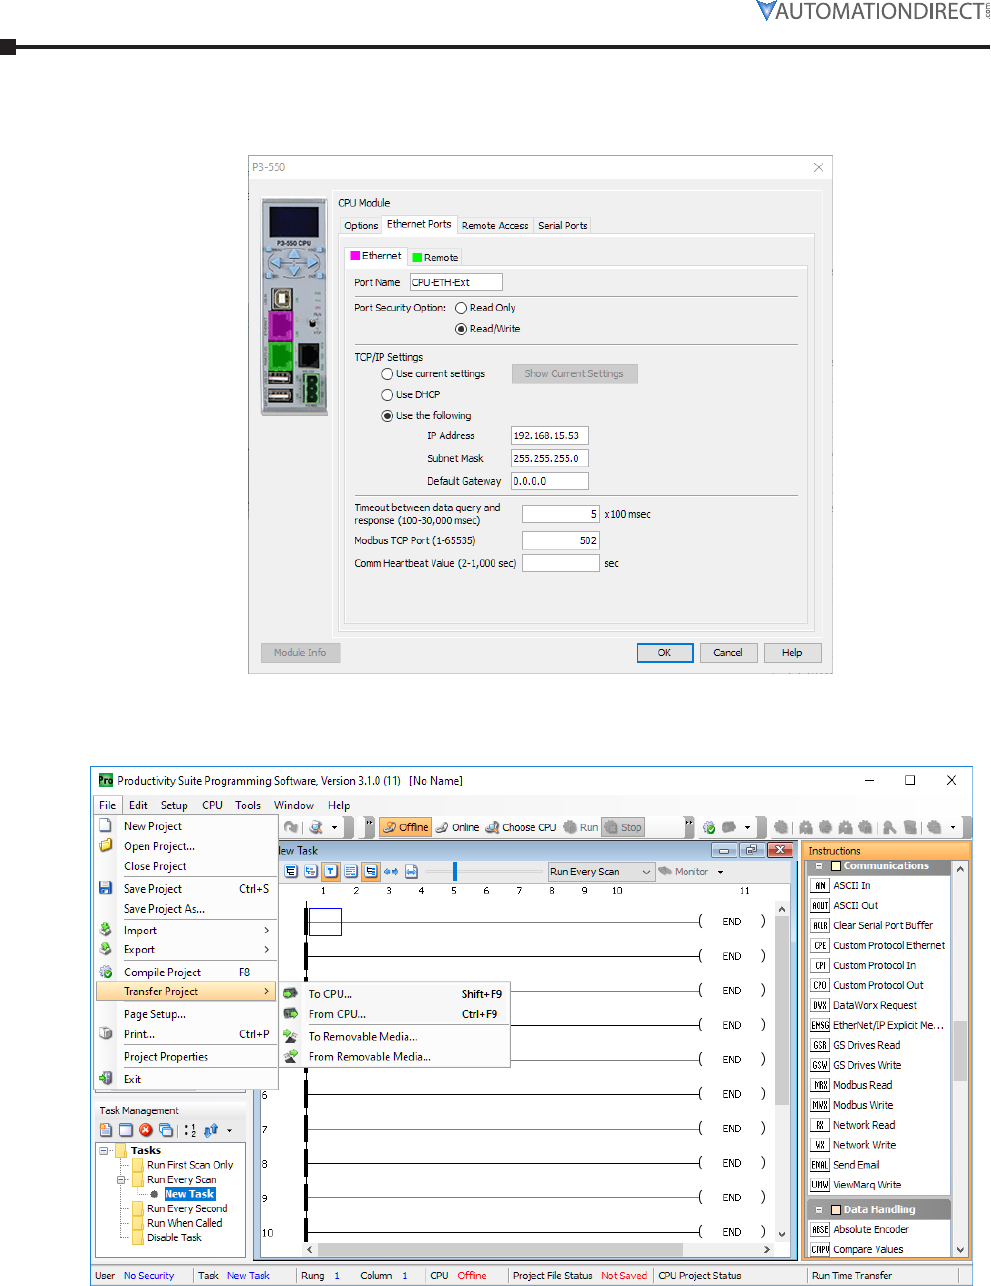Choose To CPU... from Transfer Project submenu
Screen dimensions: 991x1286
(x=395, y=994)
